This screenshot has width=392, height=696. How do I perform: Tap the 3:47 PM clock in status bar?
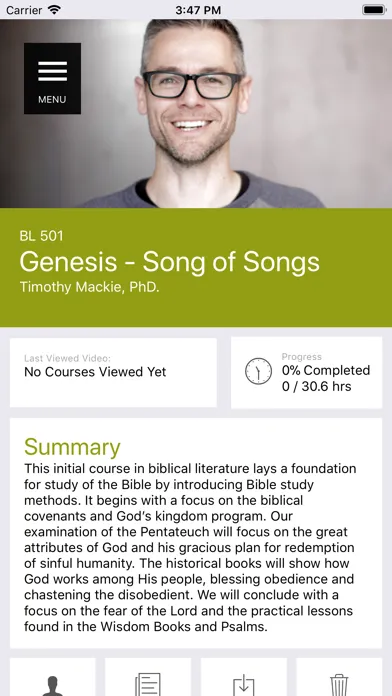[198, 10]
